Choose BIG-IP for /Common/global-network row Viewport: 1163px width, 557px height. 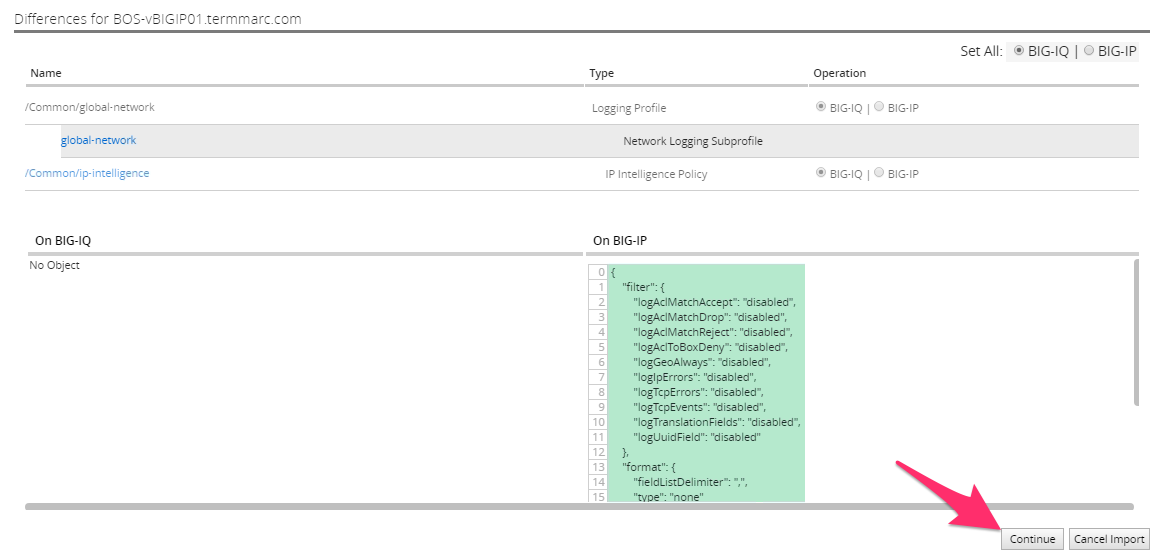(879, 107)
